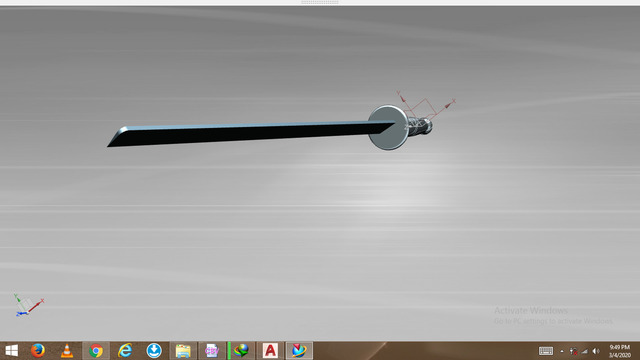Open File Explorer from the taskbar
This screenshot has width=640, height=360.
(183, 351)
